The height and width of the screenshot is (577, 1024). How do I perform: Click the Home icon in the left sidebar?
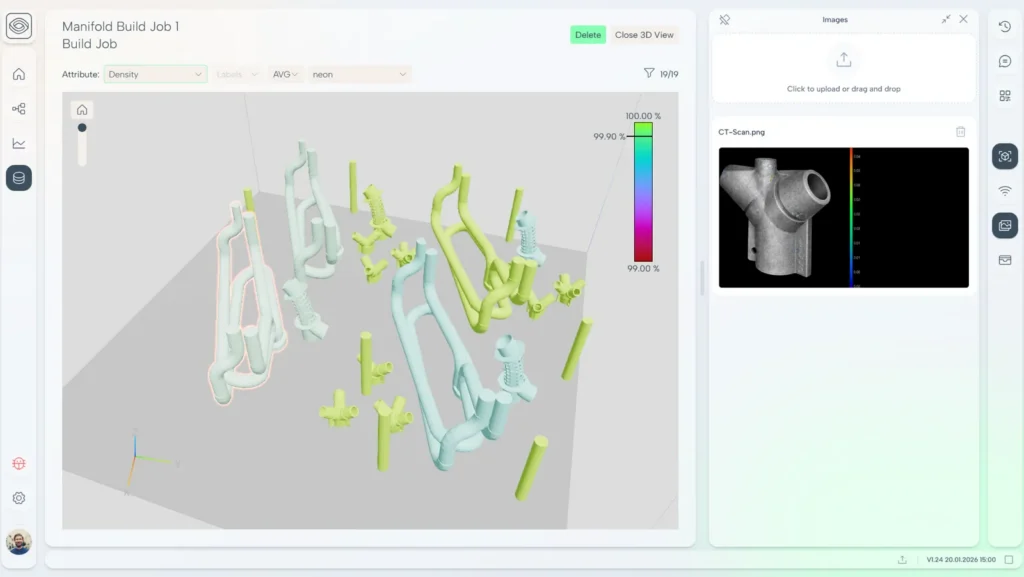coord(18,74)
